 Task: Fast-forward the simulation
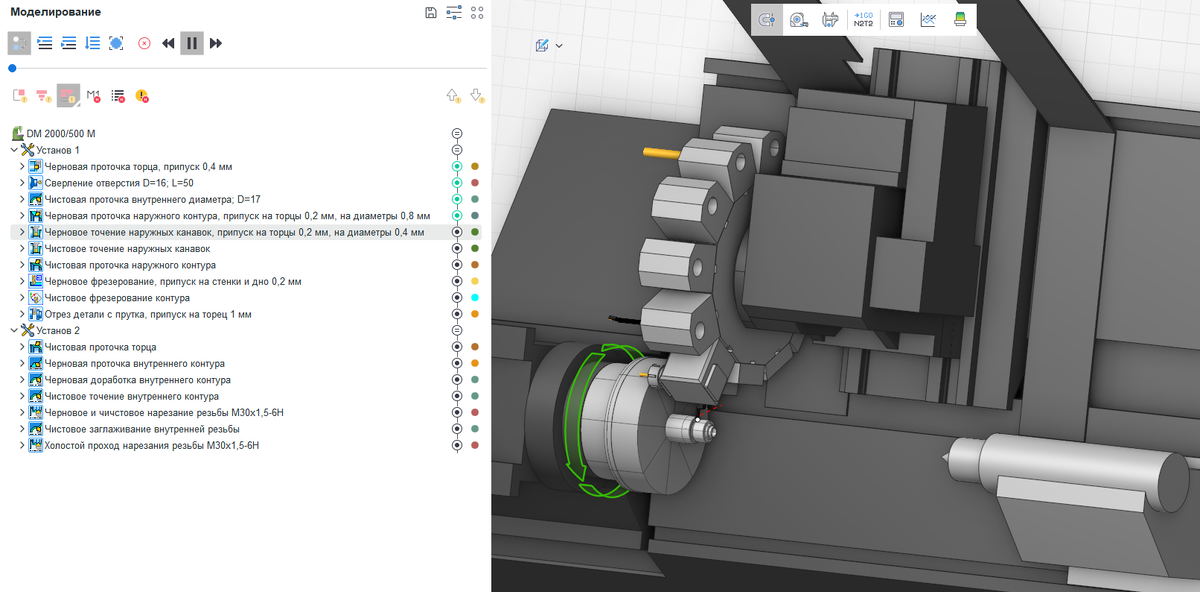[216, 43]
